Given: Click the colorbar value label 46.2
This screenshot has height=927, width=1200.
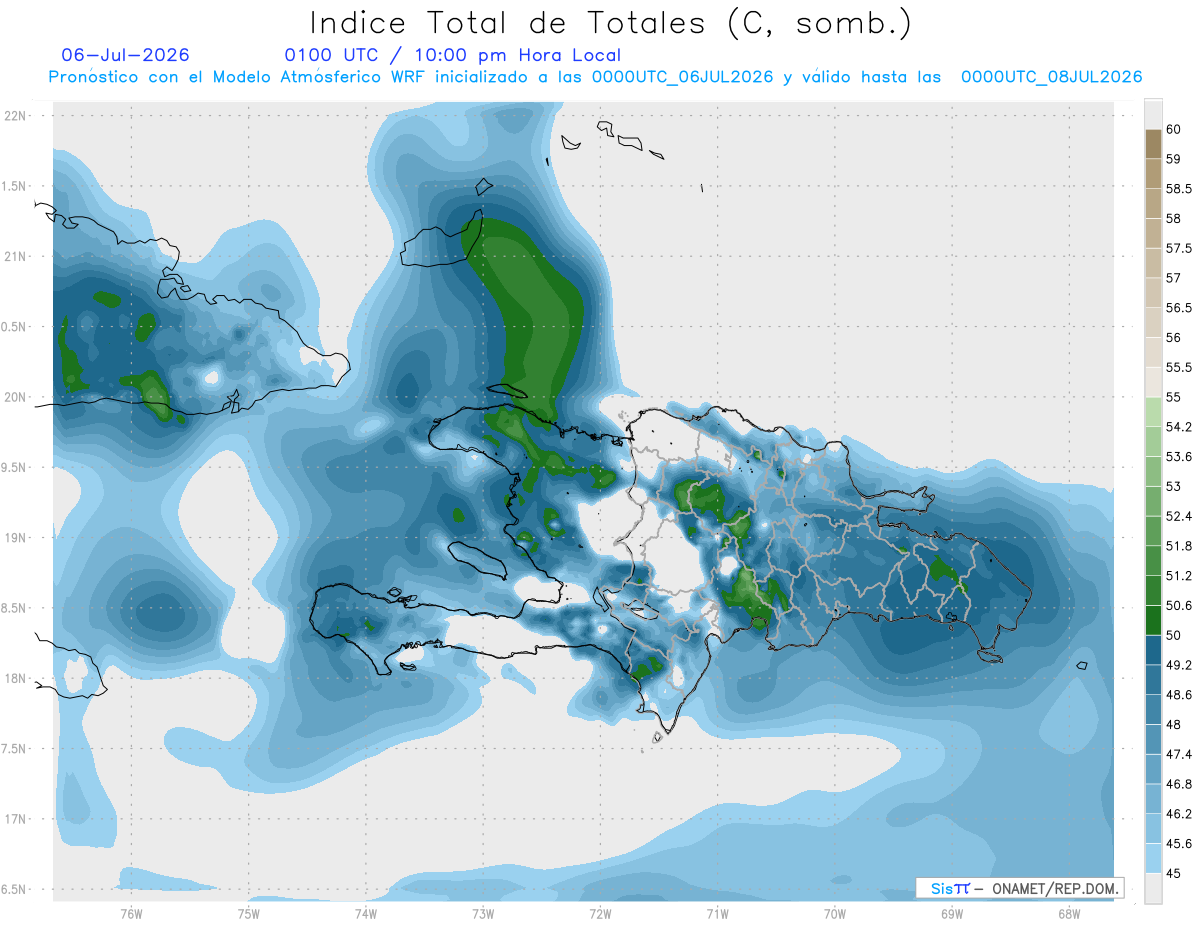Looking at the screenshot, I should (x=1179, y=814).
